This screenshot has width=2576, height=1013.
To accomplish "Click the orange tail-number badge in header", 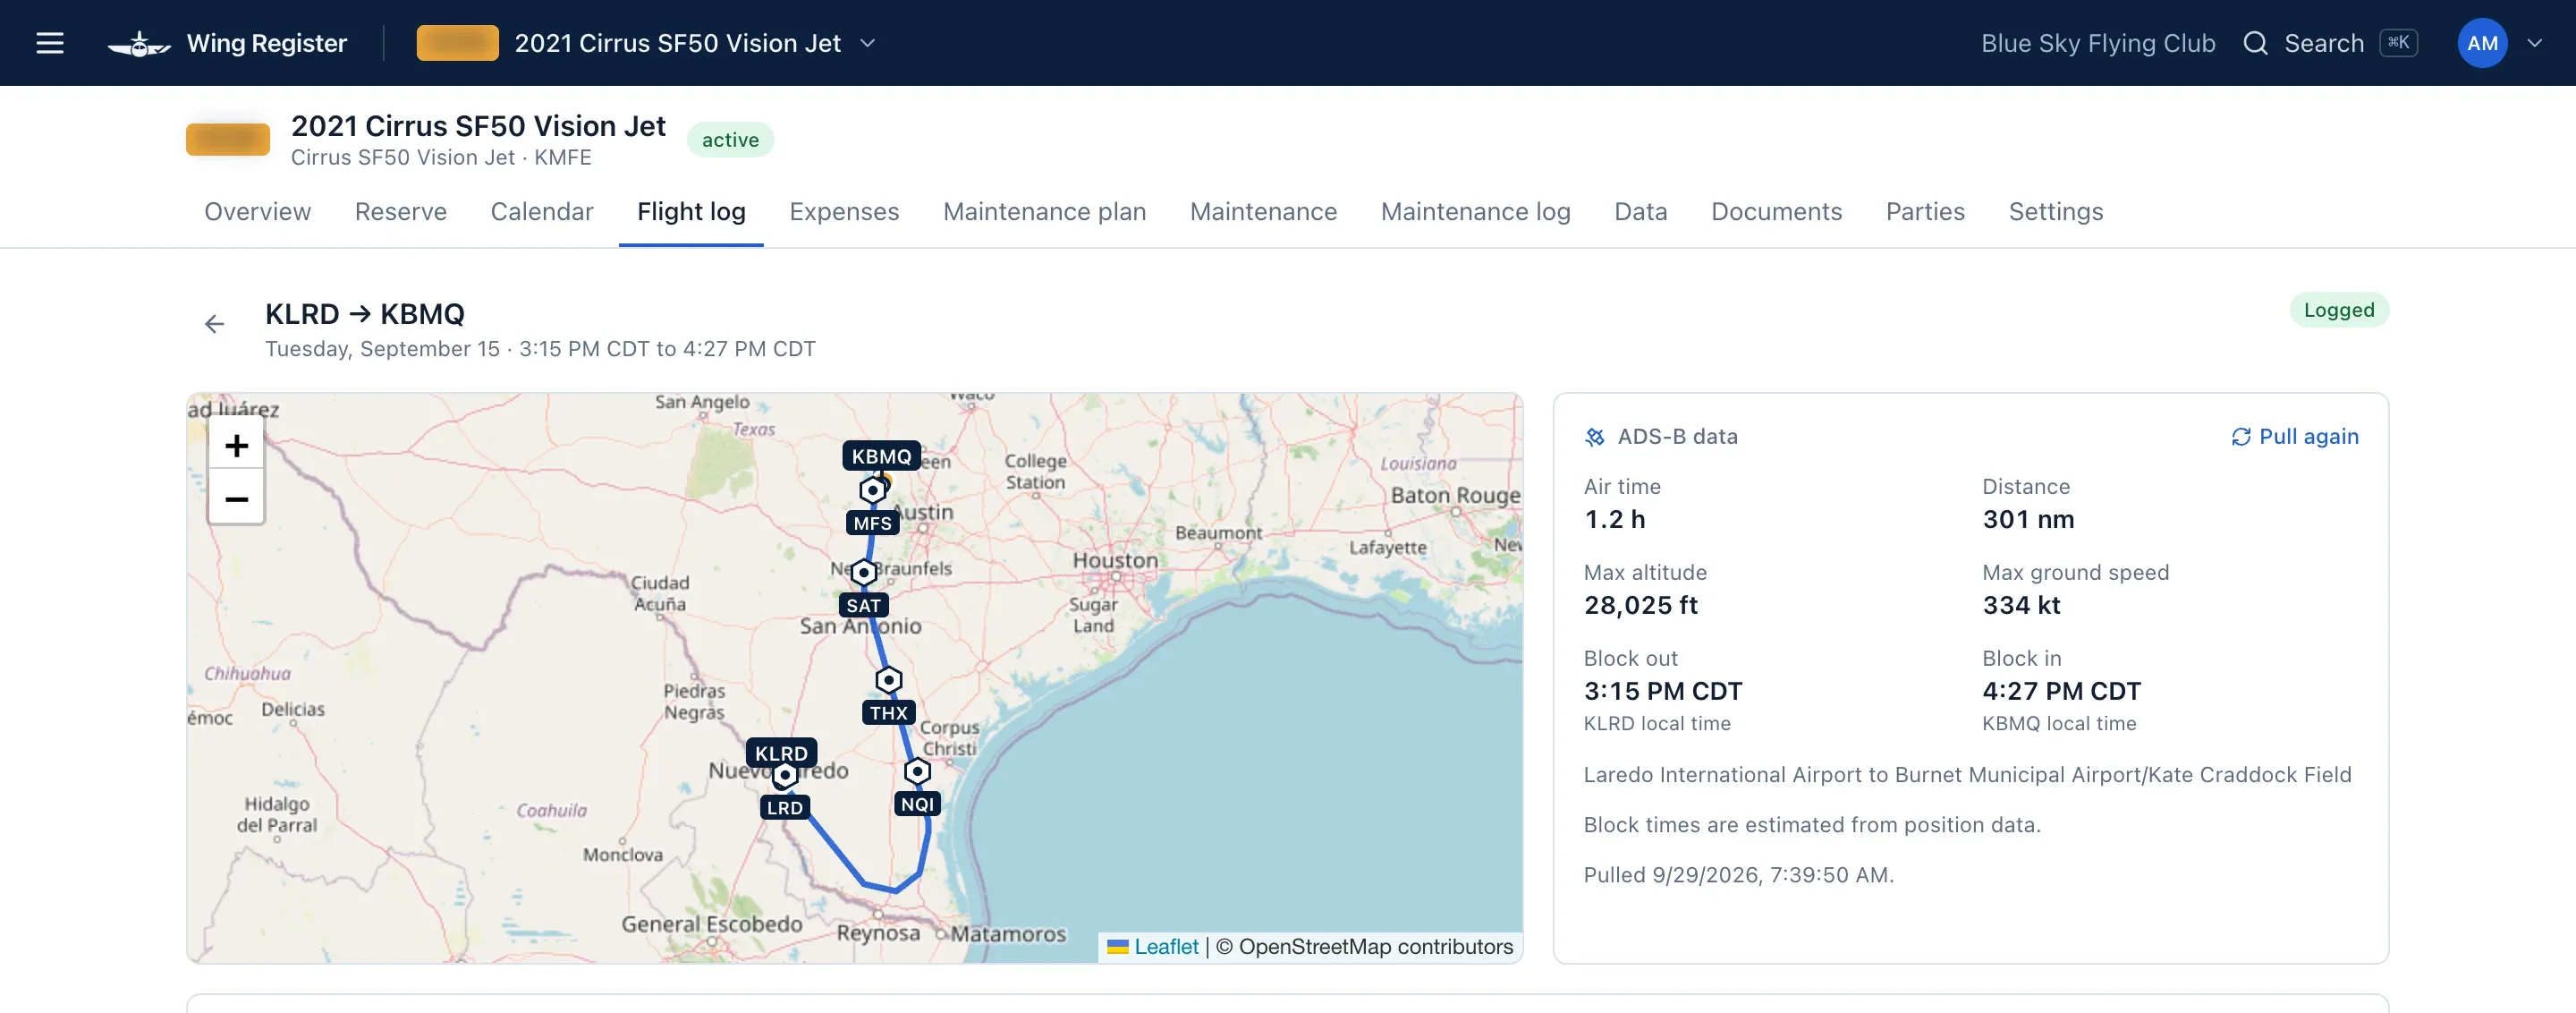I will pos(457,43).
